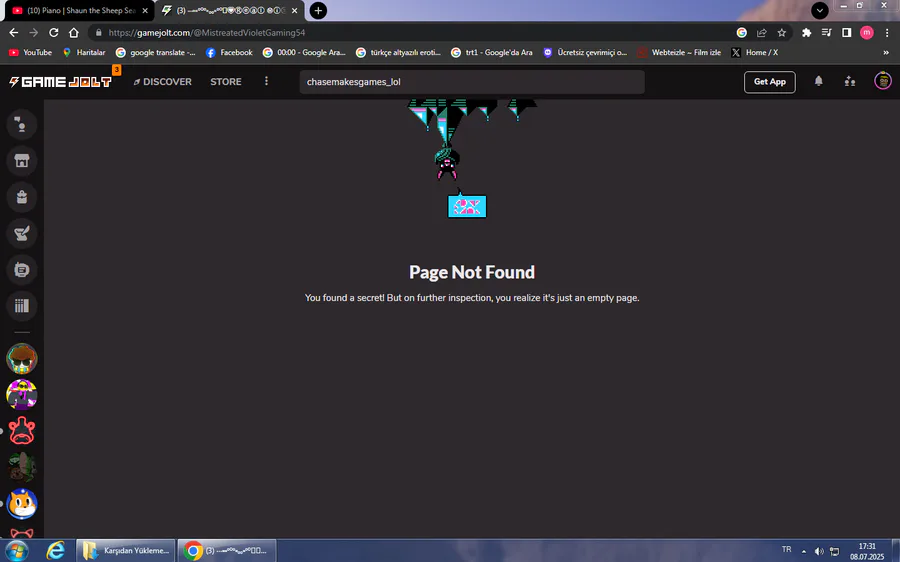The height and width of the screenshot is (562, 900).
Task: Click the Game Jolt logo
Action: (60, 82)
